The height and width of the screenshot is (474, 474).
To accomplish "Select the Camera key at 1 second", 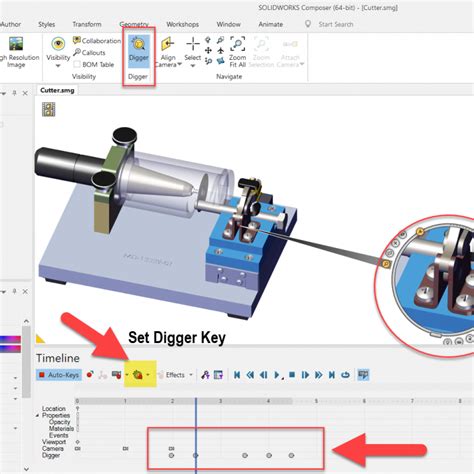I will [125, 449].
